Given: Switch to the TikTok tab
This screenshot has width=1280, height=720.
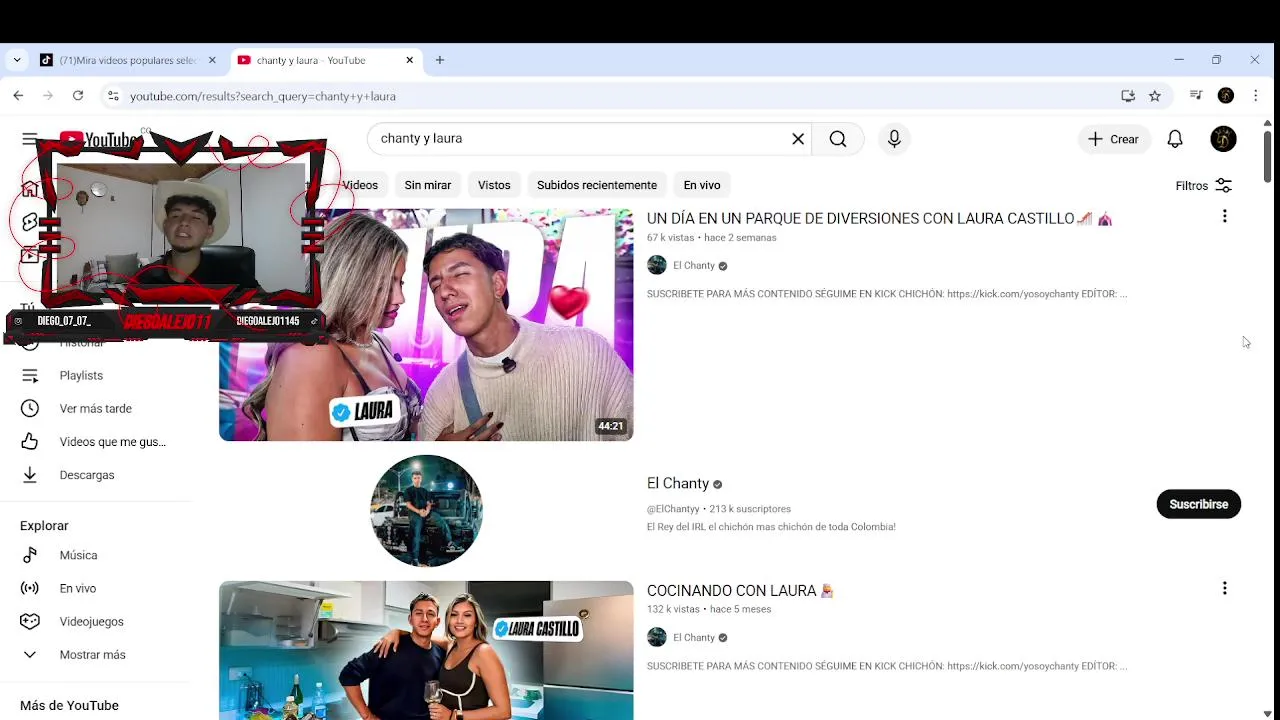Looking at the screenshot, I should click(128, 60).
